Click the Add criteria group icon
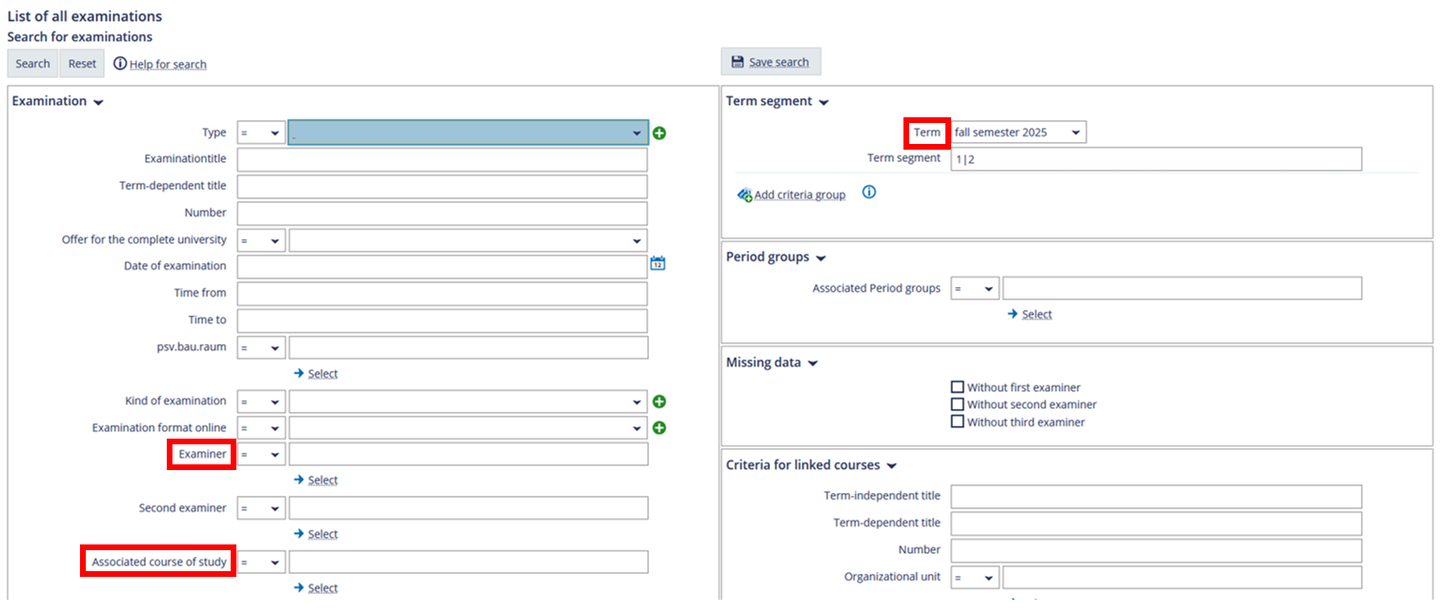Viewport: 1440px width, 615px height. point(744,195)
